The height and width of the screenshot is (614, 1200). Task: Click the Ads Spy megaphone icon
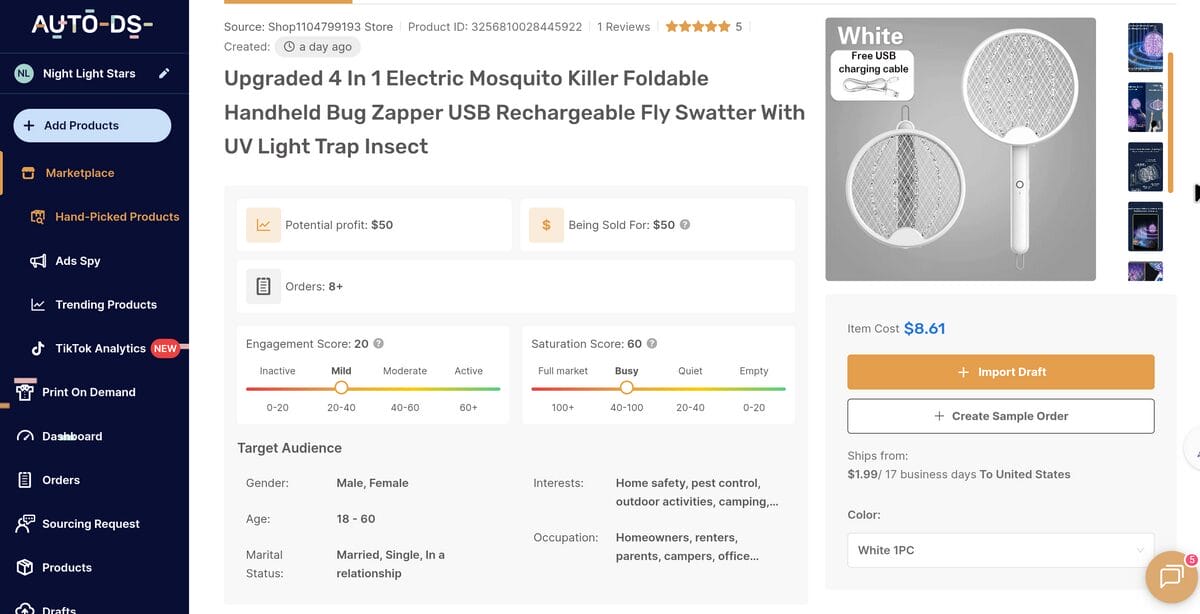pos(38,261)
